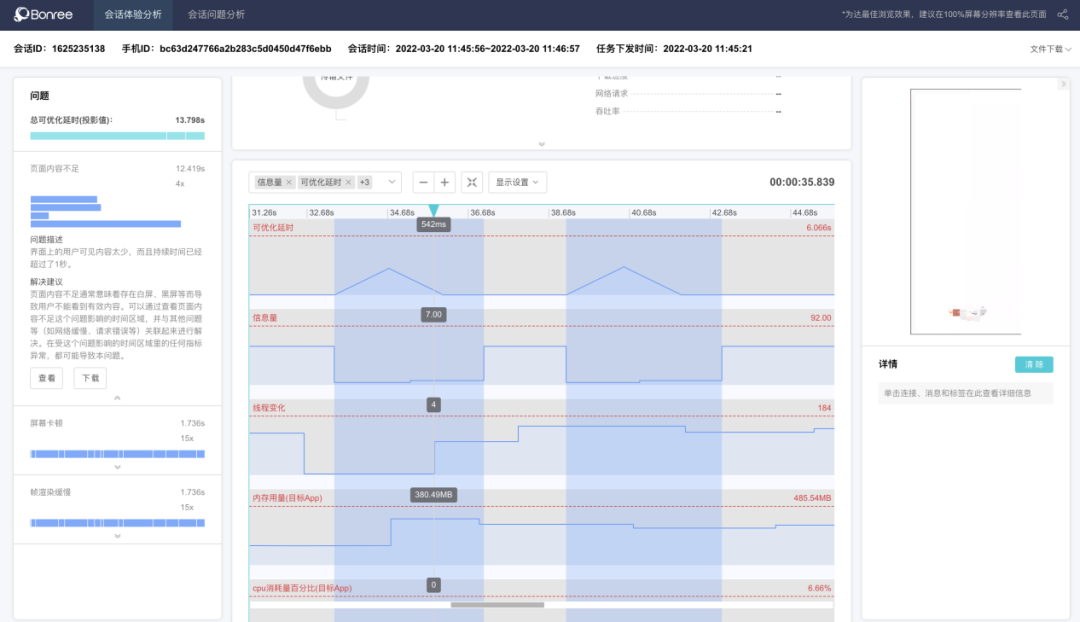Viewport: 1080px width, 622px height.
Task: Switch to the 会话问题分析 tab
Action: click(216, 15)
